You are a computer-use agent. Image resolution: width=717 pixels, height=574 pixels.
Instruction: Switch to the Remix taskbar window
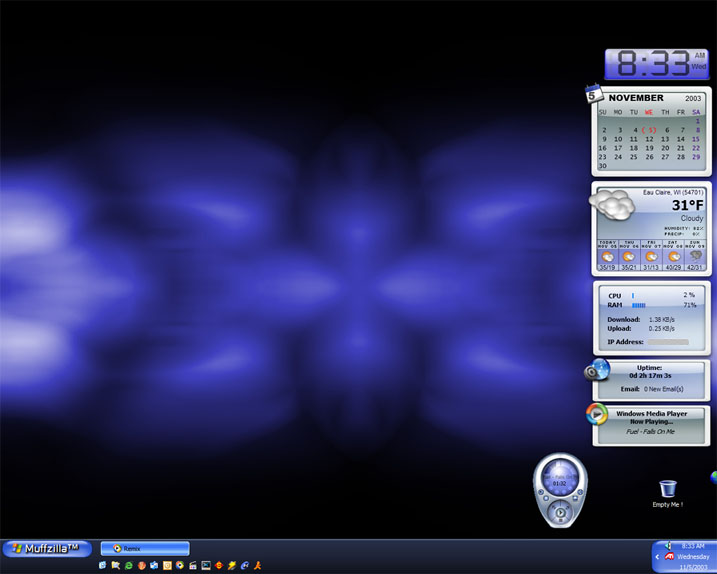coord(144,548)
